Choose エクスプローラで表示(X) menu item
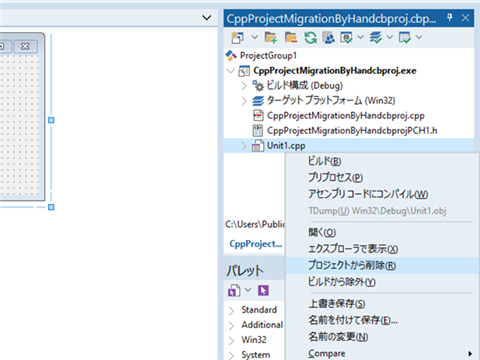480x360 pixels. tap(382, 249)
